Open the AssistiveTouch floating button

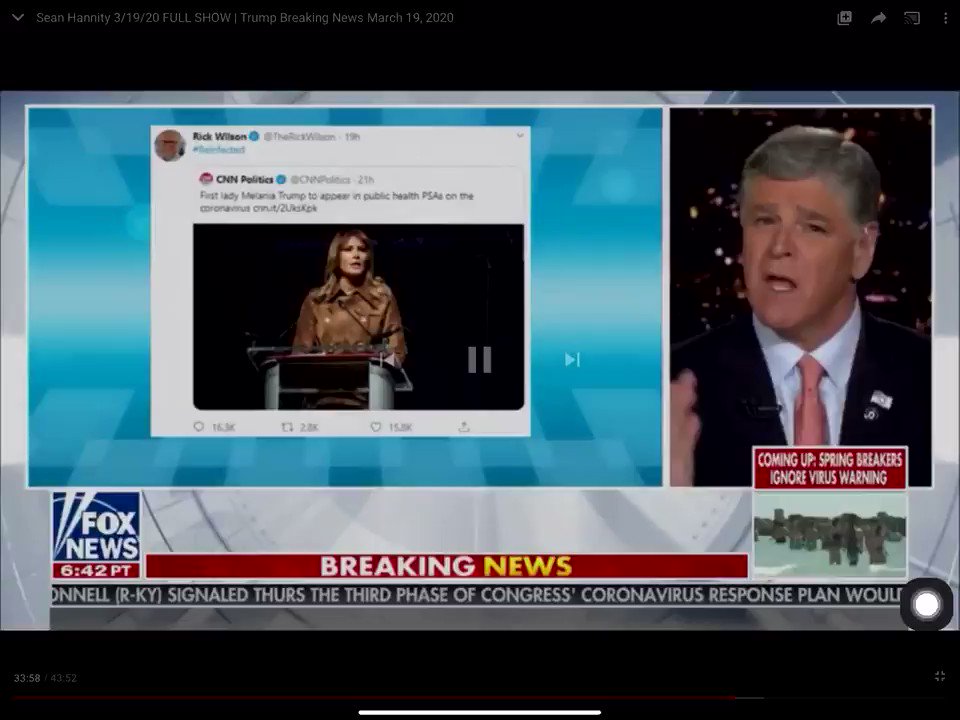pos(926,605)
